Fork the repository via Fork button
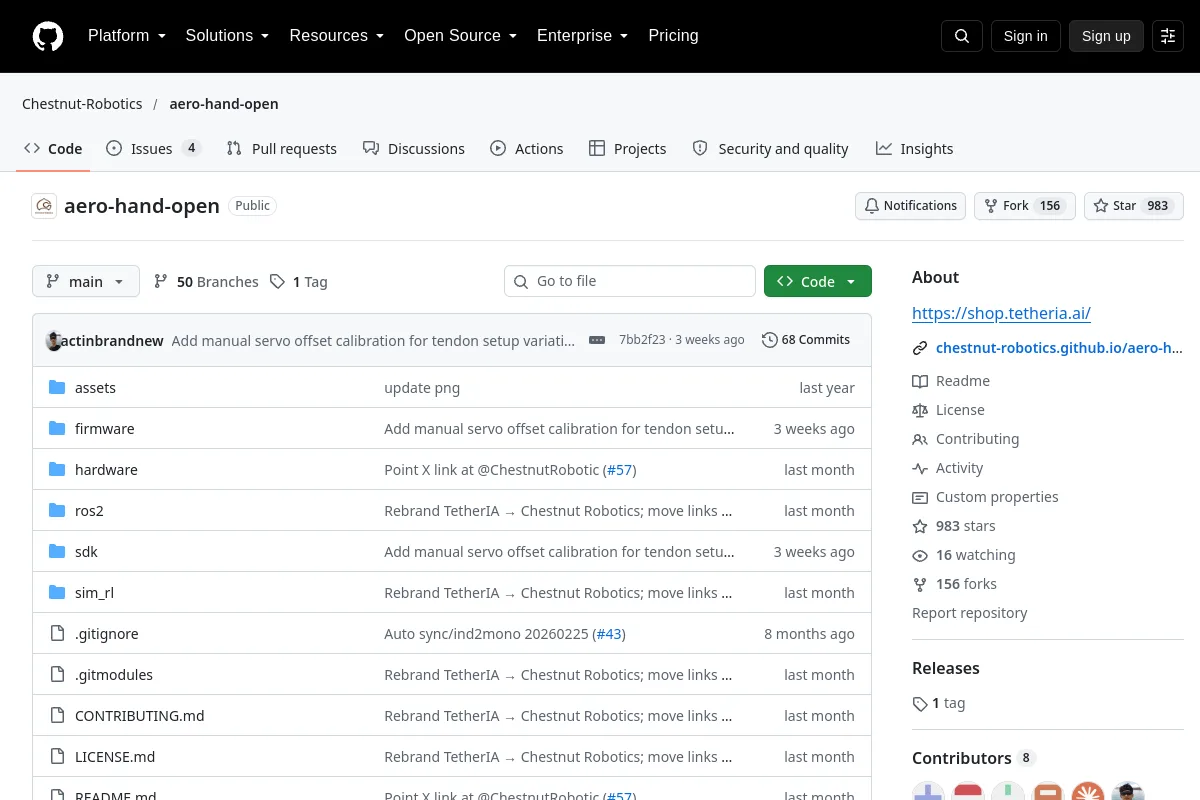 click(1025, 206)
